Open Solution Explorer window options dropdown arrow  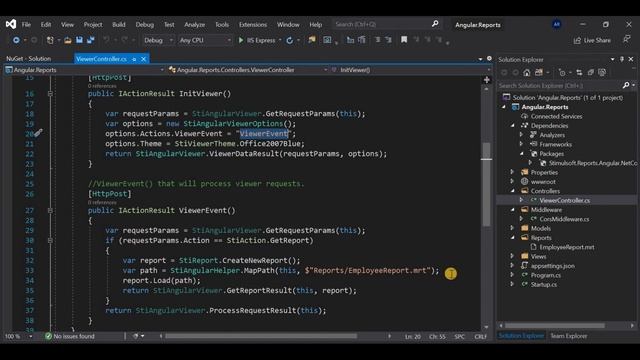coord(612,59)
